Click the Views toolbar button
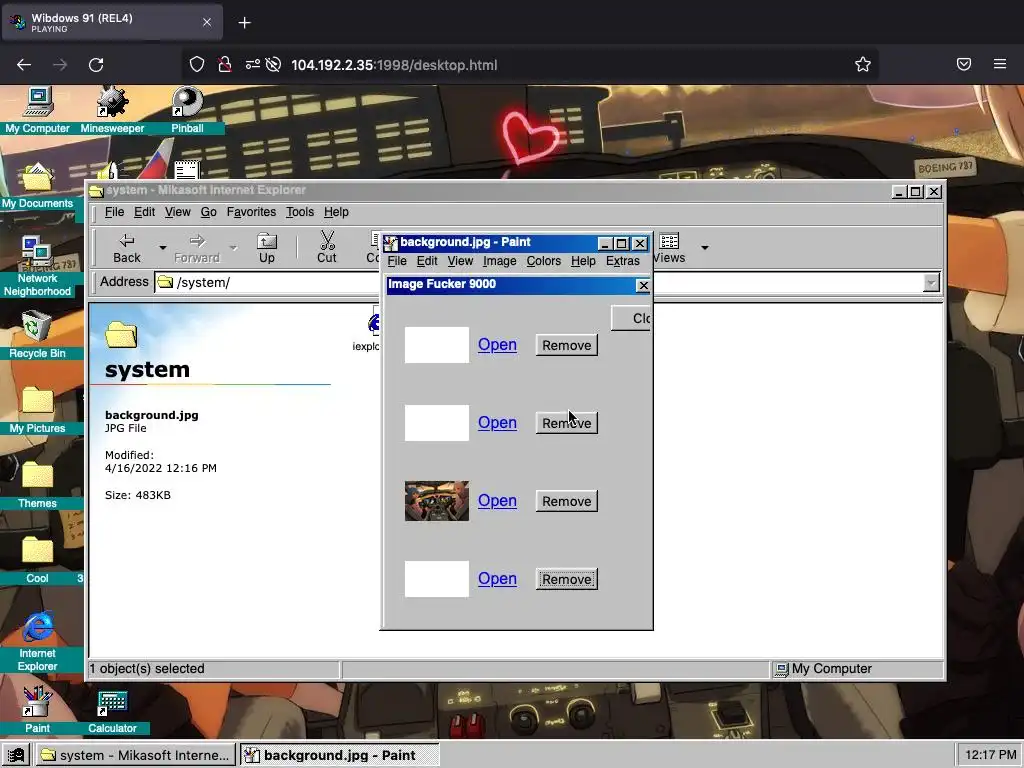The width and height of the screenshot is (1024, 768). pos(669,248)
